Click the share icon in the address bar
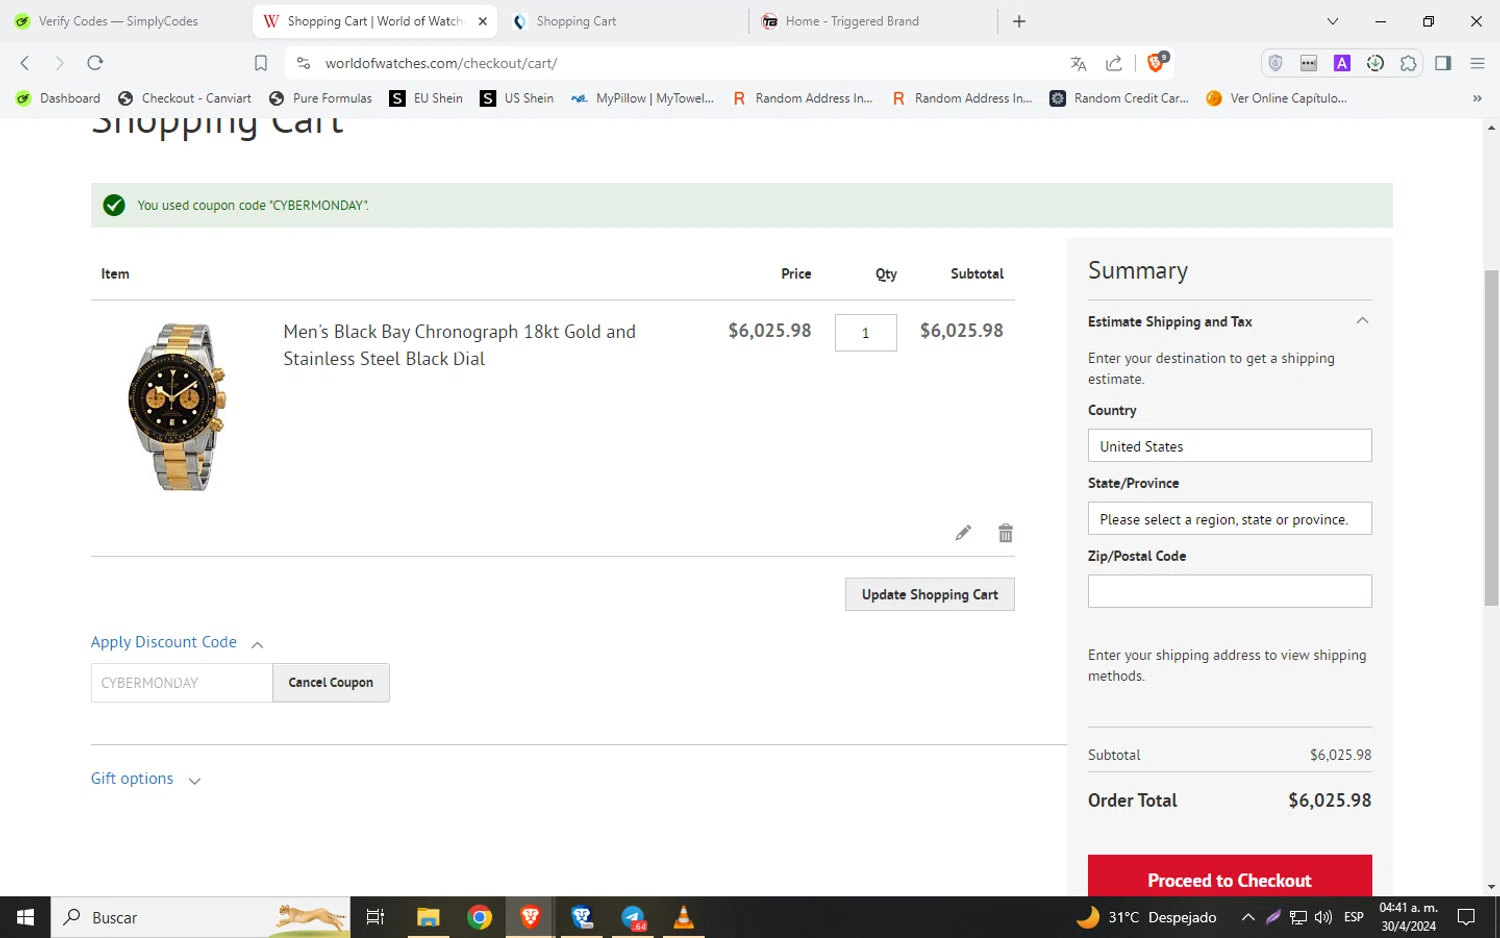Image resolution: width=1500 pixels, height=938 pixels. pos(1114,63)
